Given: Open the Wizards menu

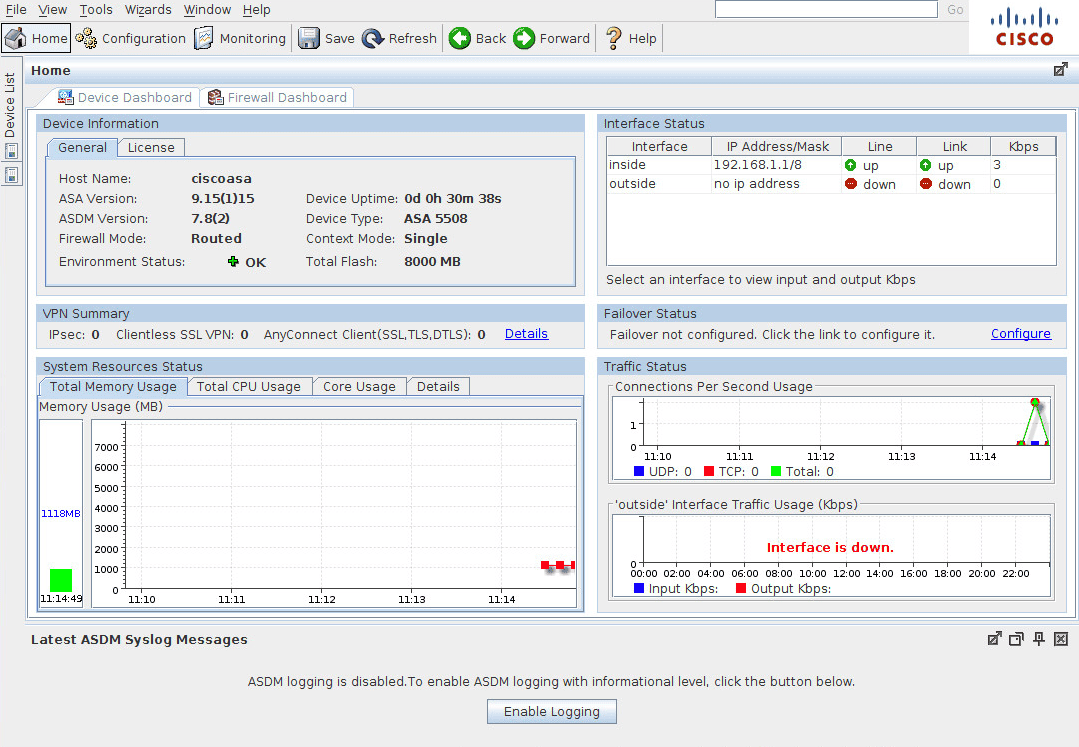Looking at the screenshot, I should pos(148,9).
